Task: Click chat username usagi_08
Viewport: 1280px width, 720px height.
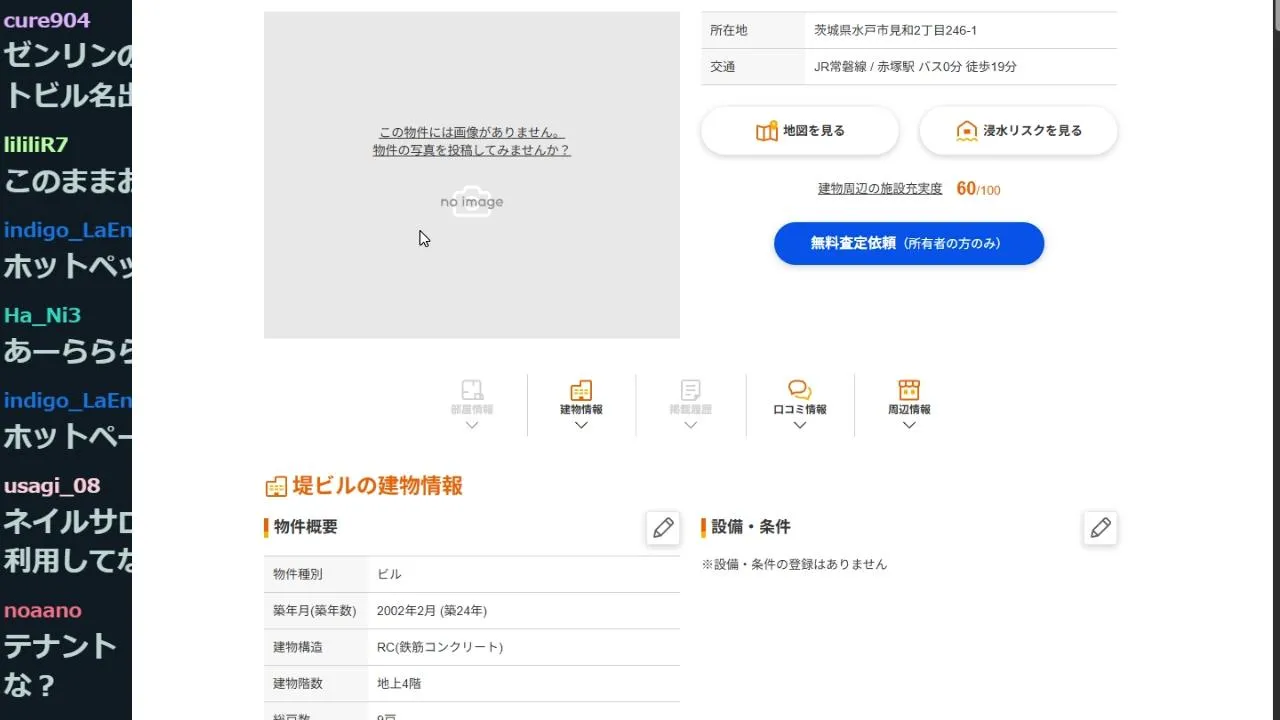Action: click(52, 486)
